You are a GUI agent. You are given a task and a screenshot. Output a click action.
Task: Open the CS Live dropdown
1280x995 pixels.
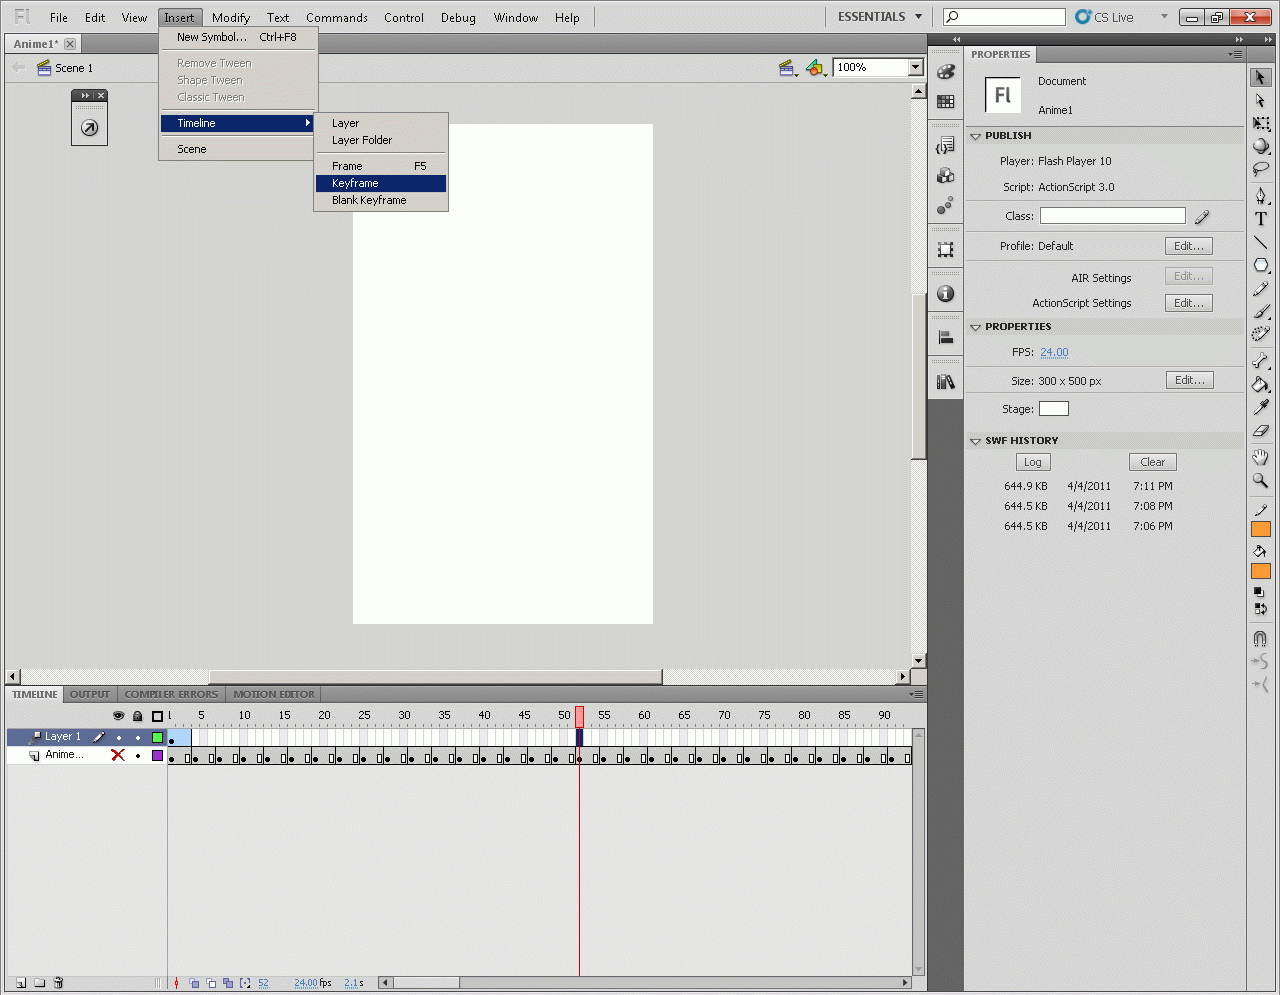(x=1164, y=17)
